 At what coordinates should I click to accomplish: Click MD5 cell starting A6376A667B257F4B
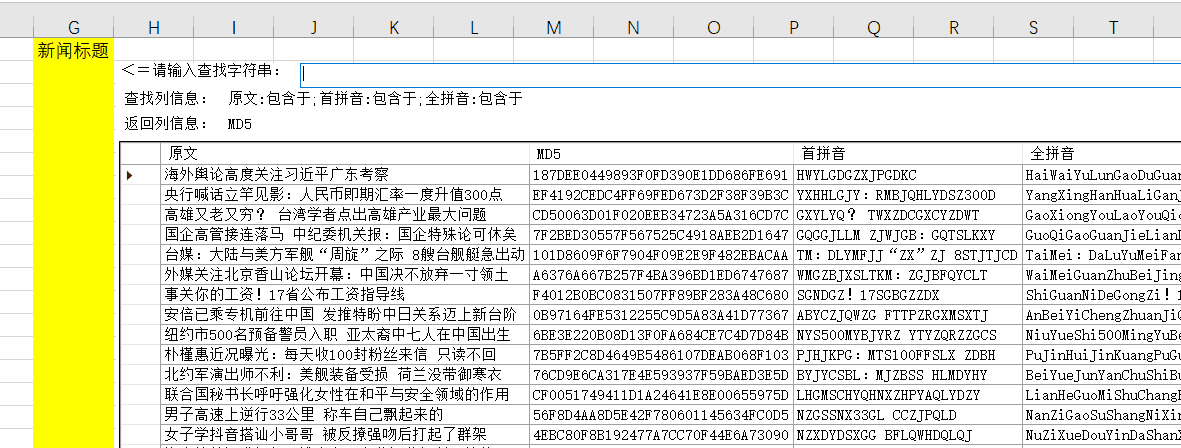tap(661, 274)
